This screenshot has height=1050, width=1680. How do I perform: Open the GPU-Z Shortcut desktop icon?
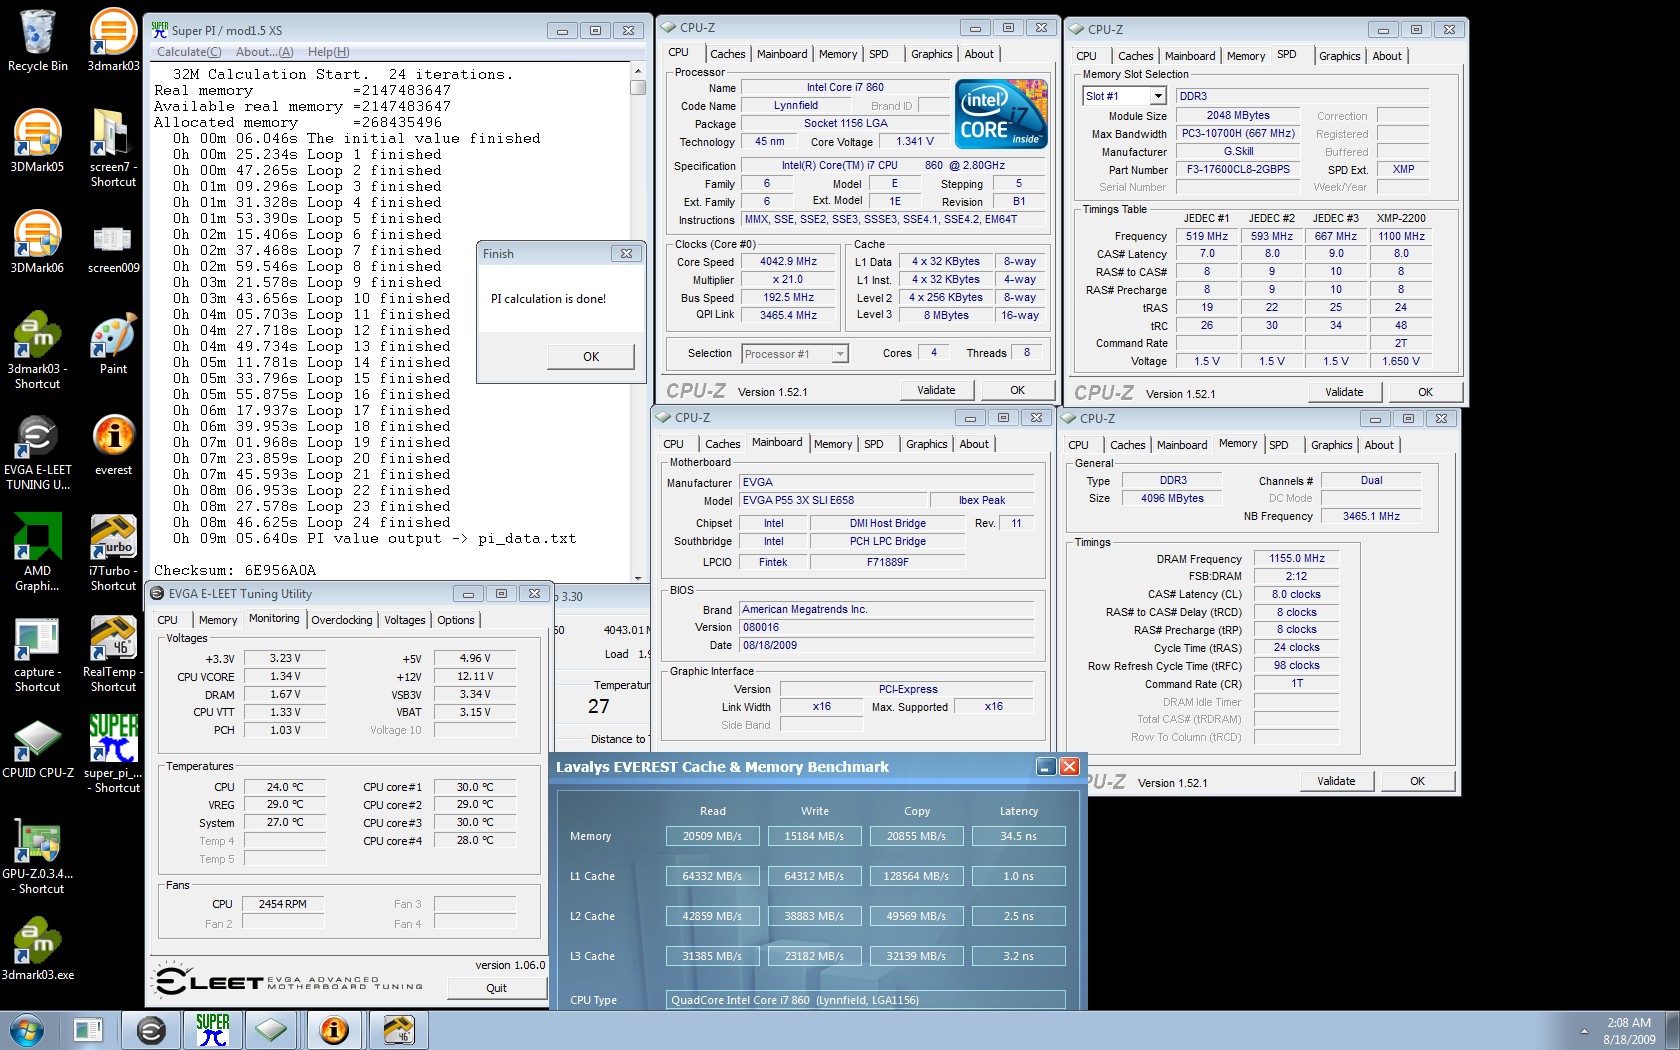(37, 855)
